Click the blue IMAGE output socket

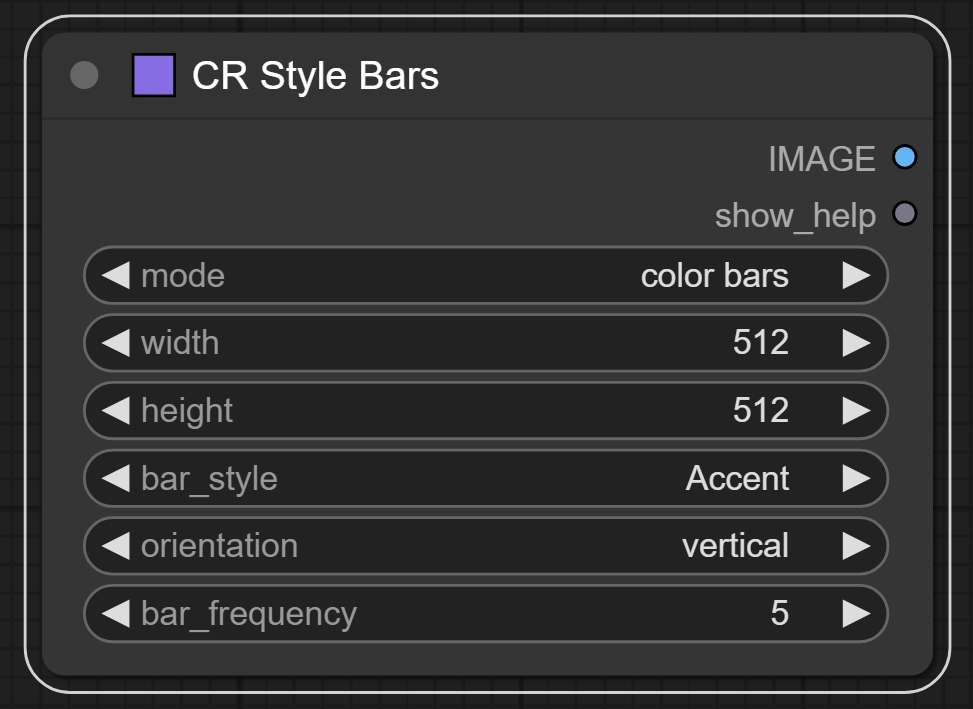[x=904, y=158]
